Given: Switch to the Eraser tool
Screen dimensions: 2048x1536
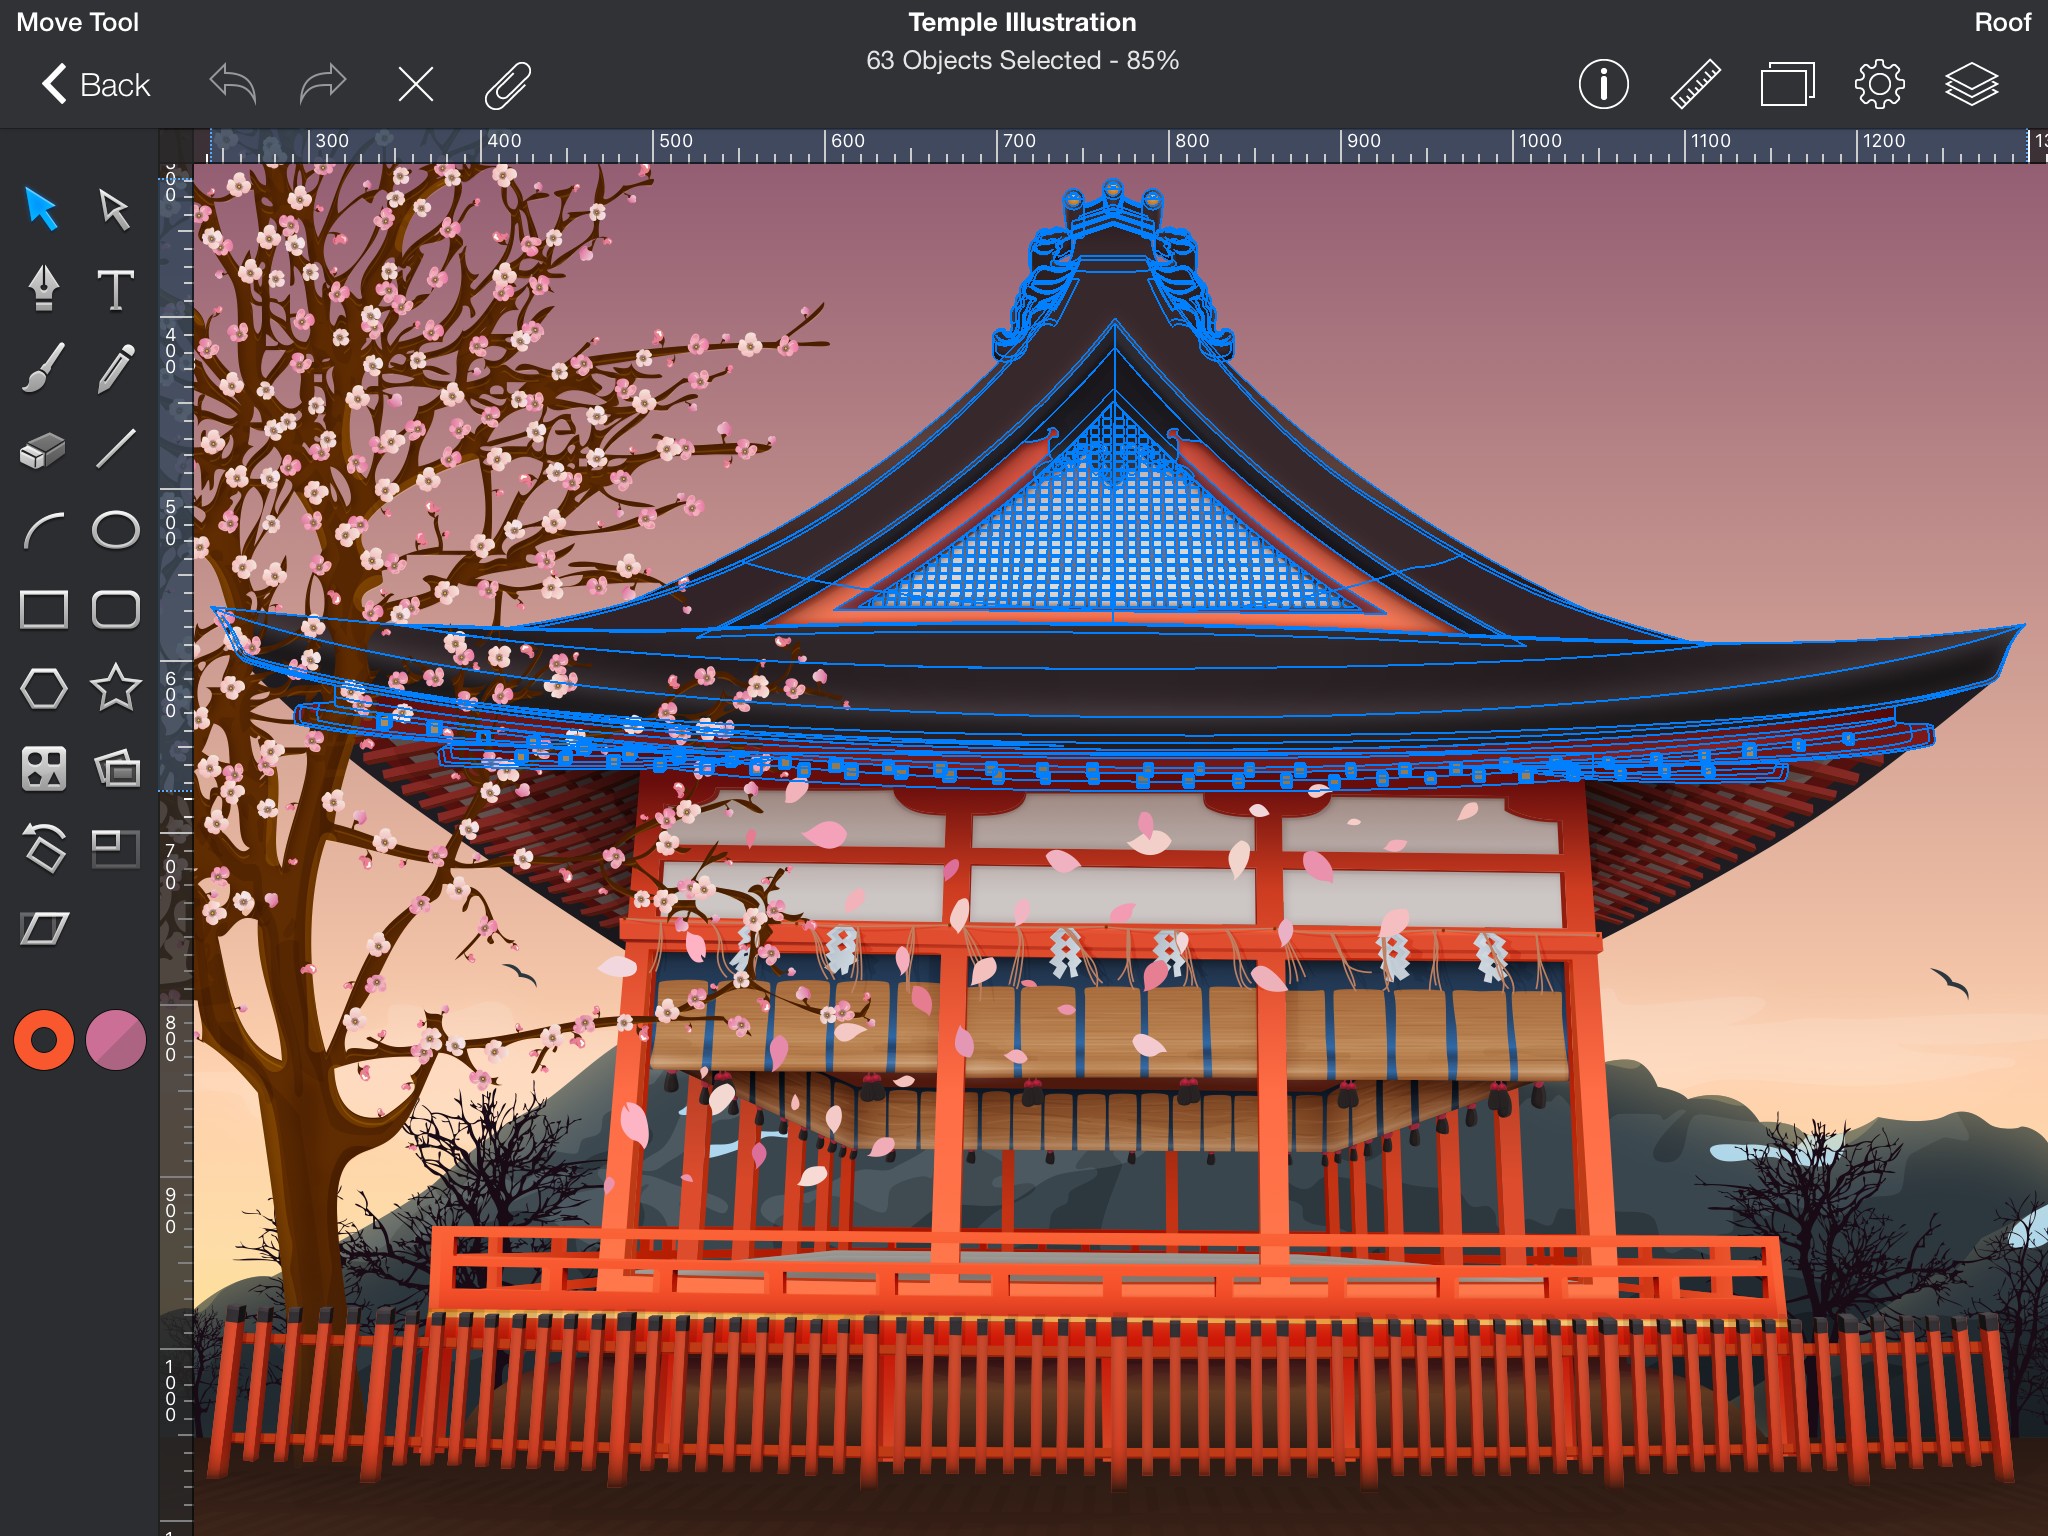Looking at the screenshot, I should tap(41, 450).
